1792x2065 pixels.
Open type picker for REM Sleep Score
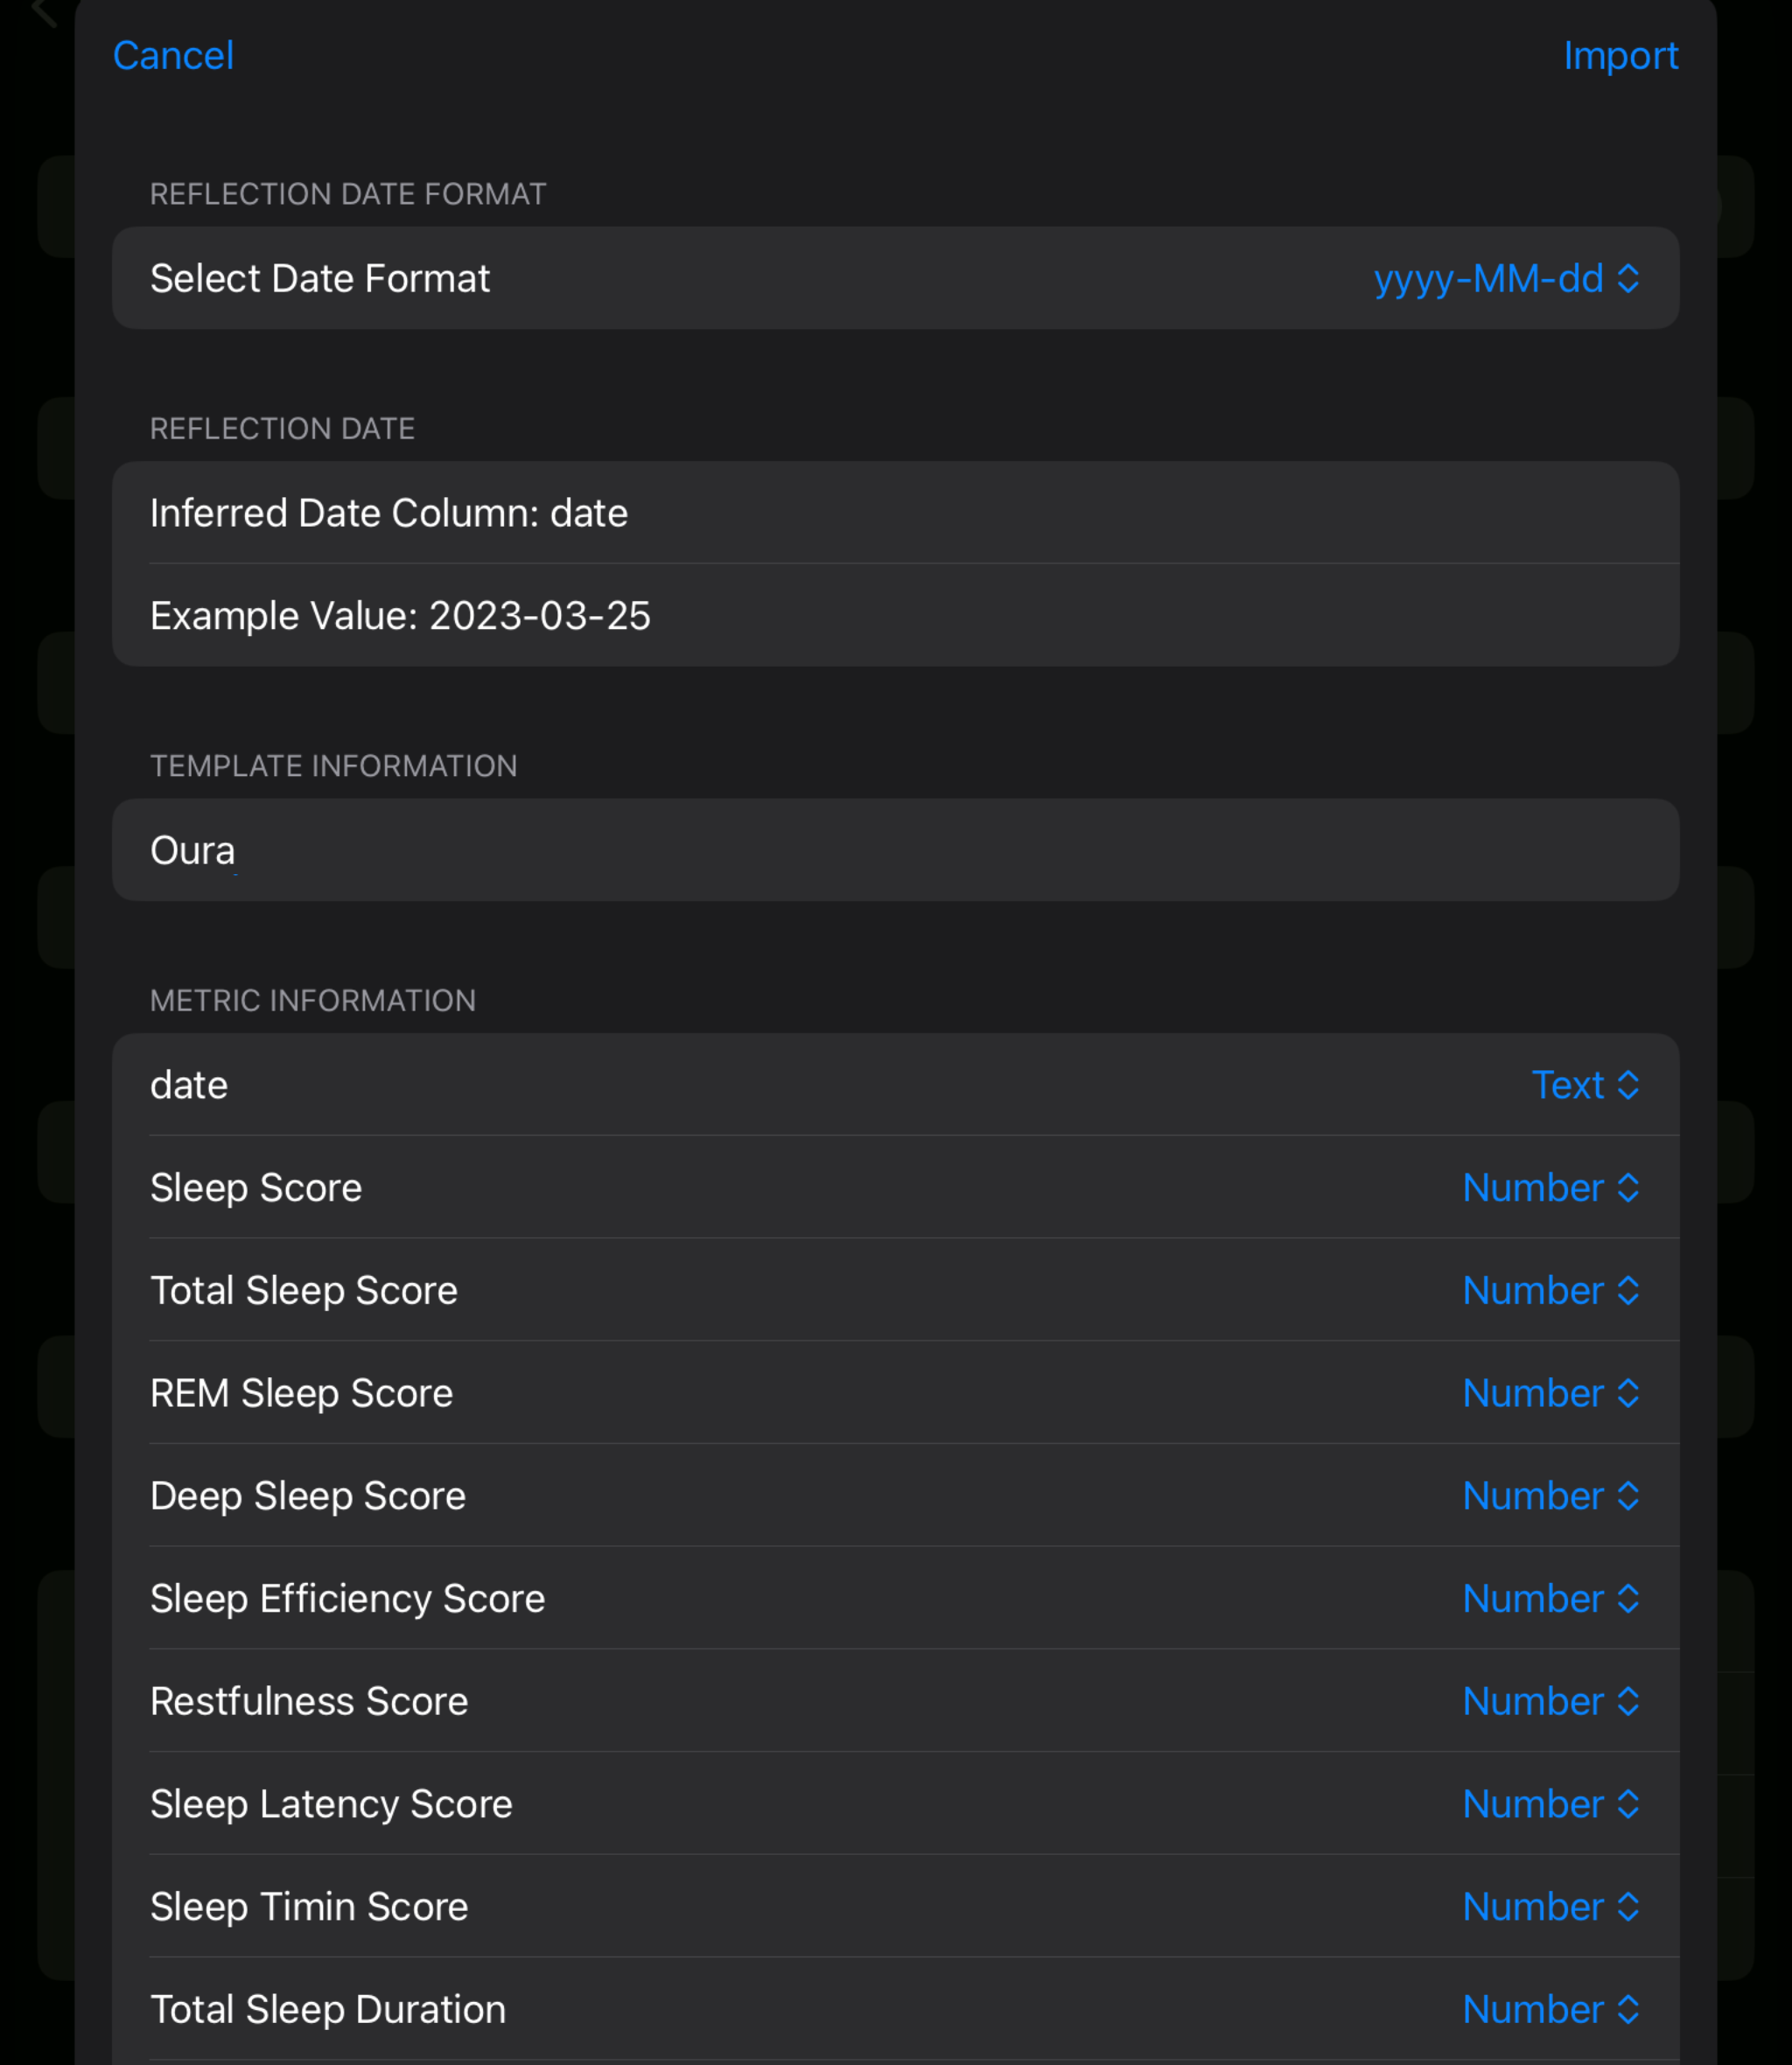pyautogui.click(x=1551, y=1393)
